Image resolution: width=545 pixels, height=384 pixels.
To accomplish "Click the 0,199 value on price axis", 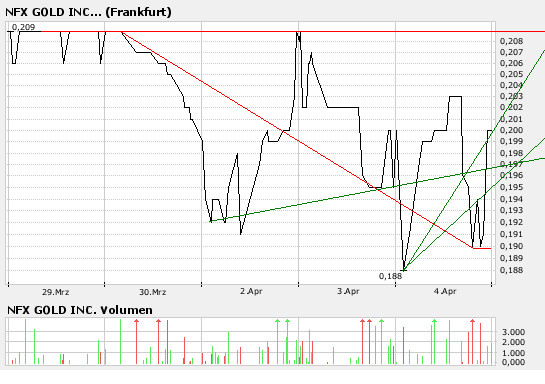I will (511, 141).
